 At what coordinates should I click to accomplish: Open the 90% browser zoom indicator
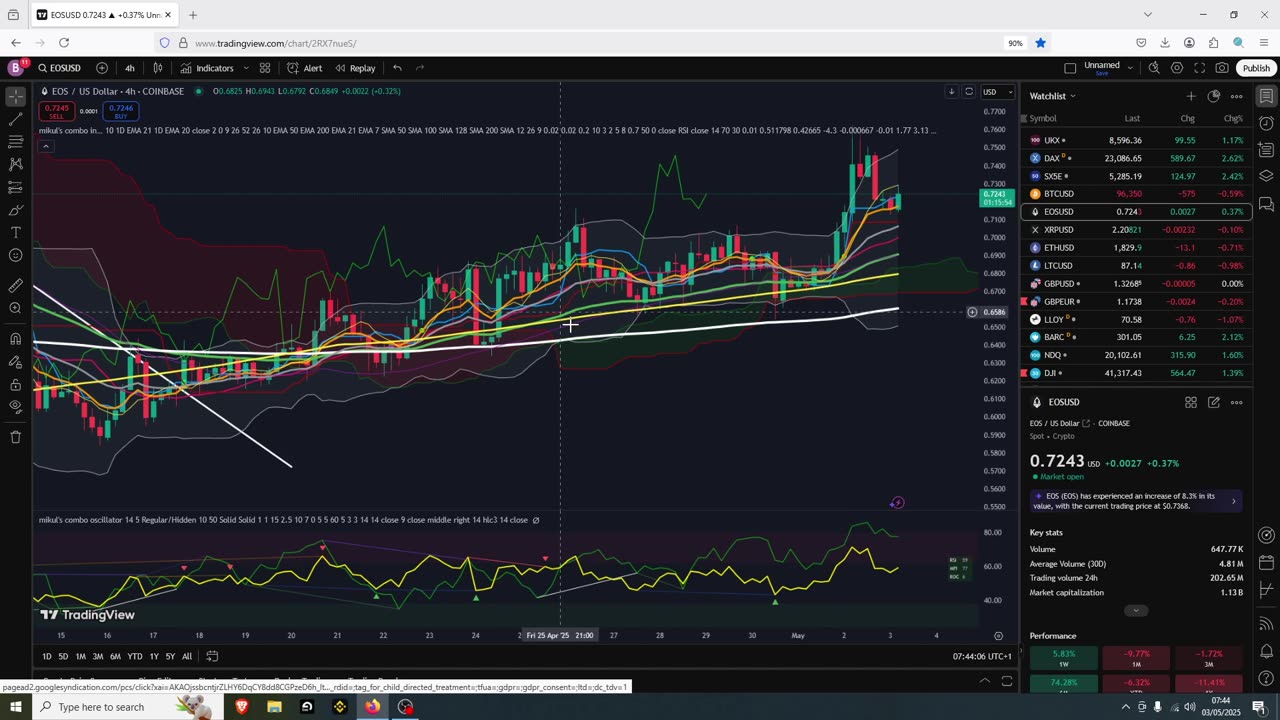pyautogui.click(x=1014, y=43)
